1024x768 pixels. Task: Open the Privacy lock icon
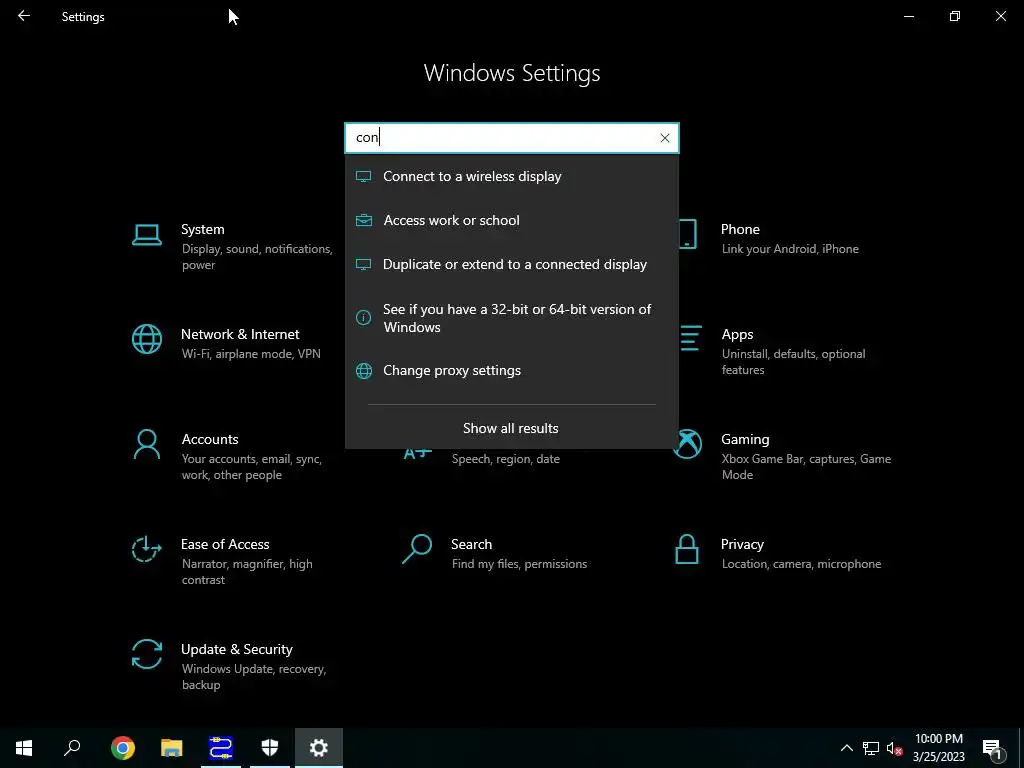[687, 549]
